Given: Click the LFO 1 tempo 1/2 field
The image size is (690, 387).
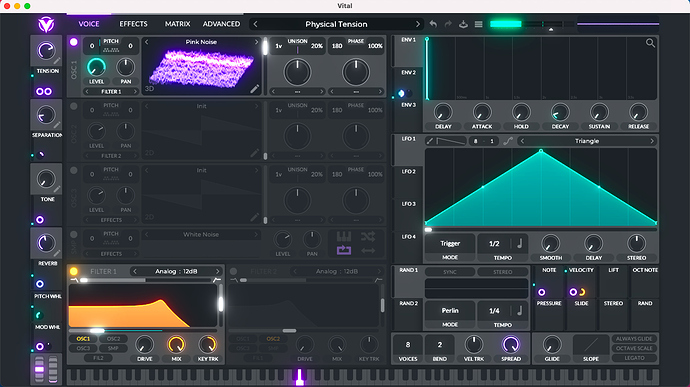Looking at the screenshot, I should tap(495, 243).
